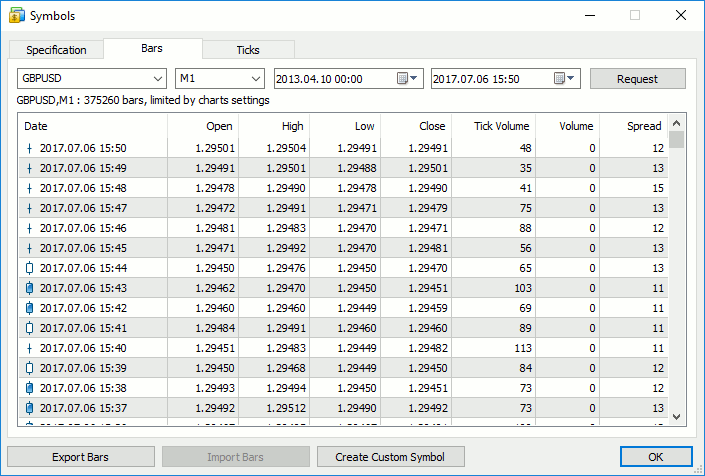The width and height of the screenshot is (705, 476).
Task: Click the scrollbar up arrow
Action: click(x=677, y=123)
